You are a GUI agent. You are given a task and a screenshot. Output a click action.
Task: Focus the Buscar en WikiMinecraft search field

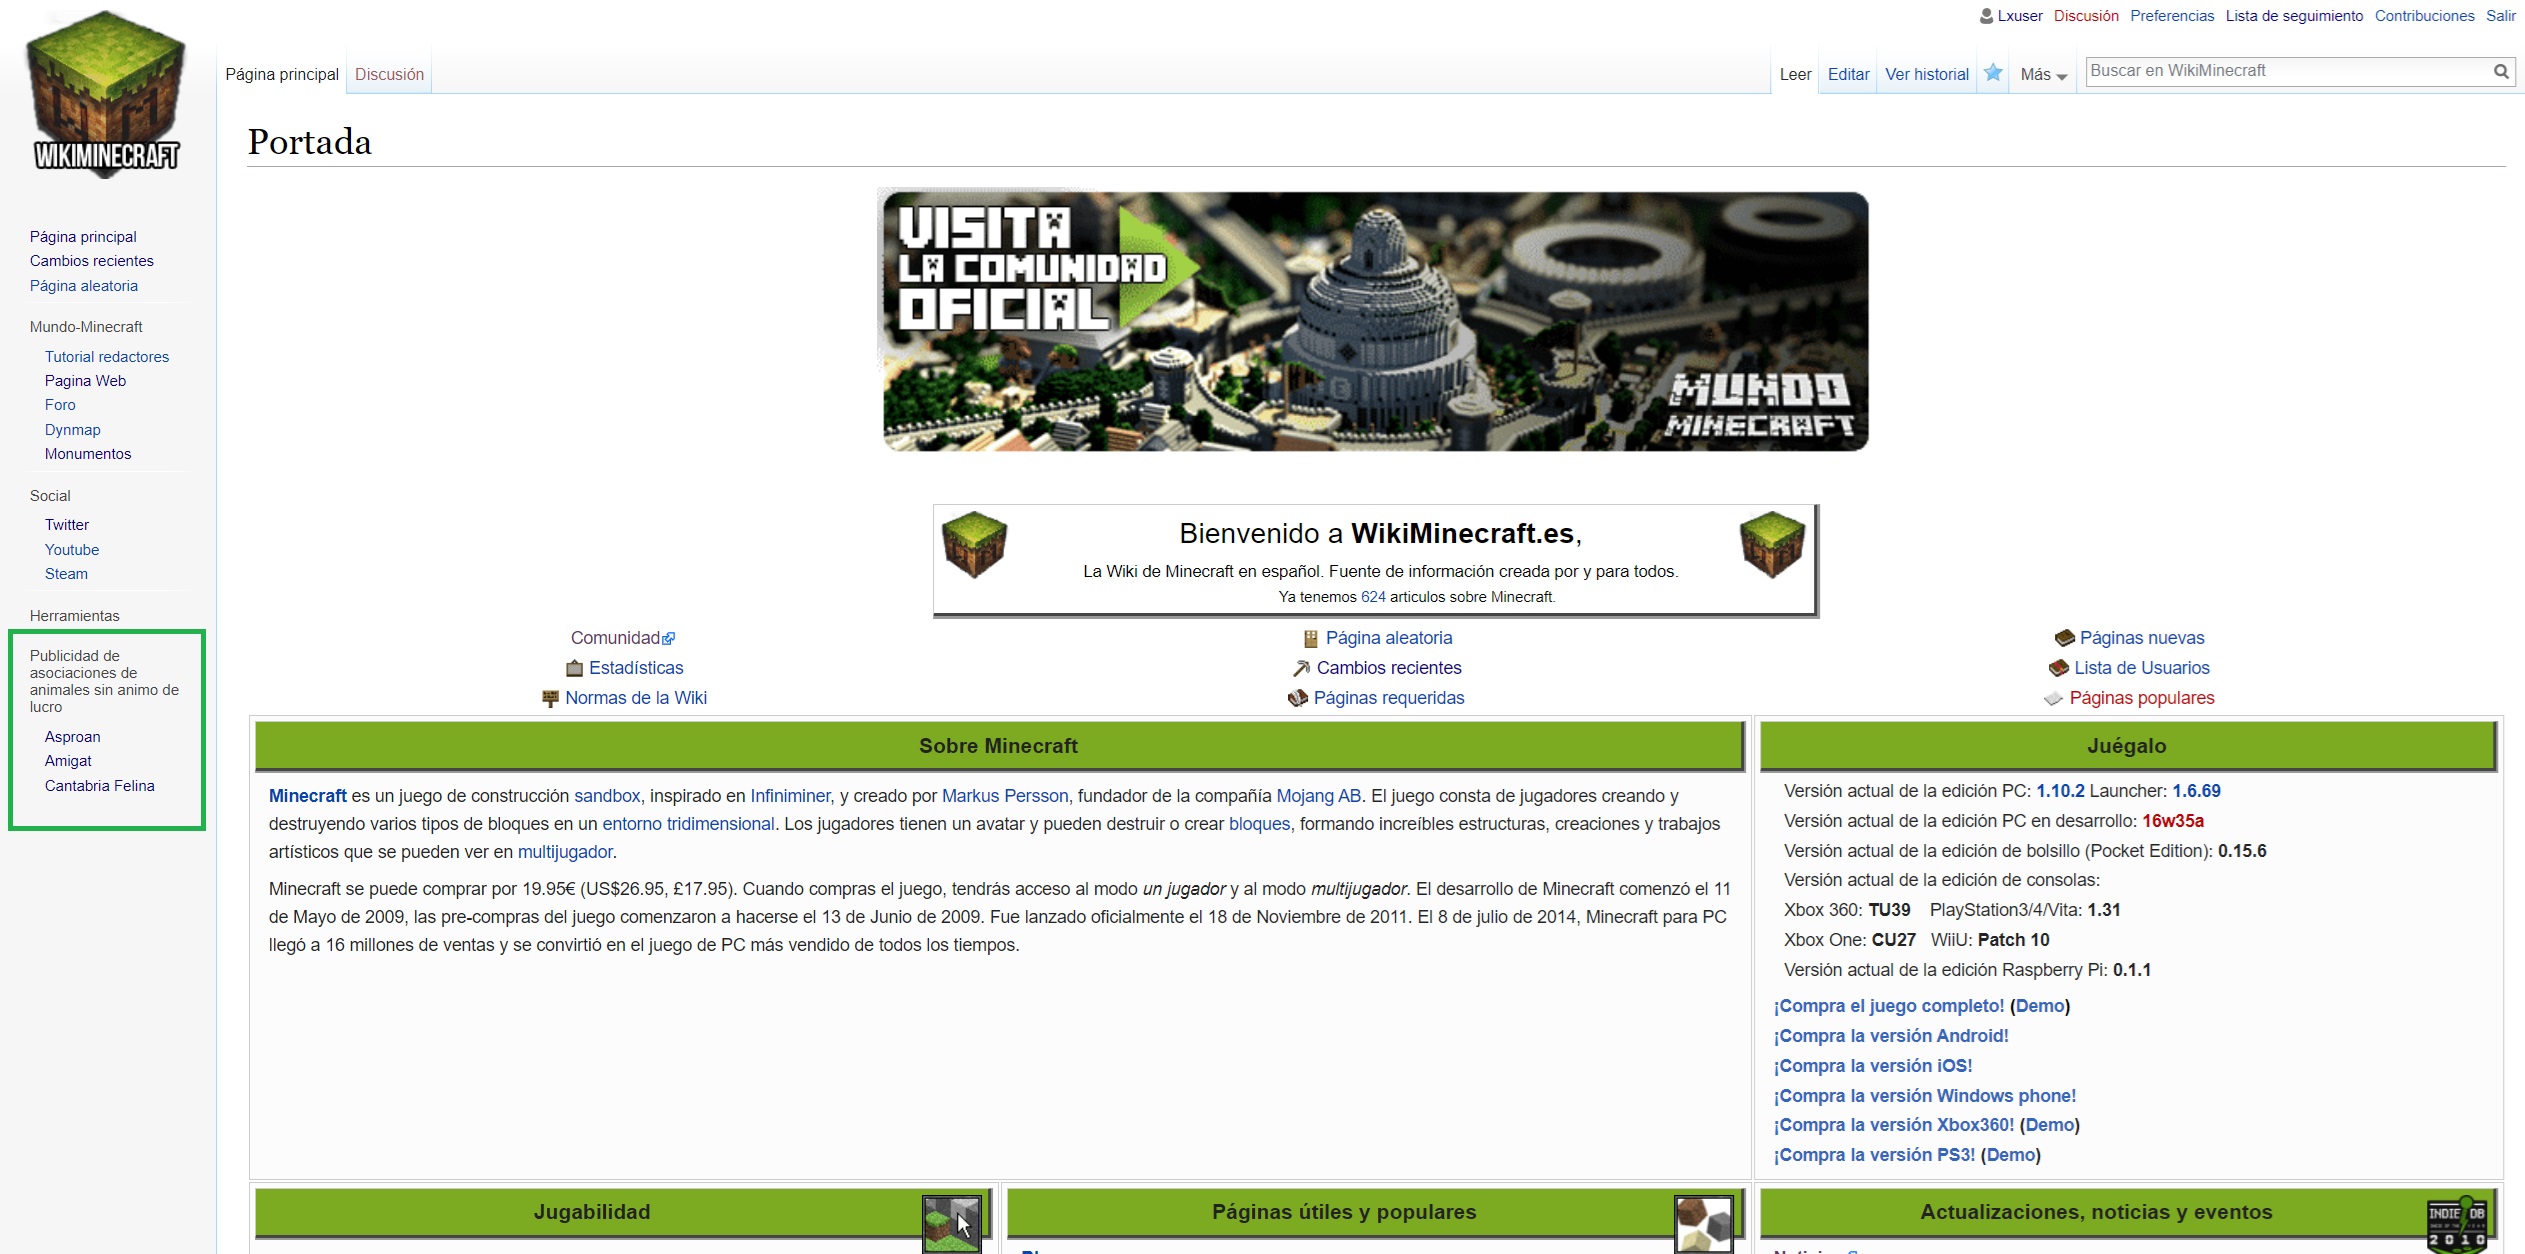(2285, 71)
